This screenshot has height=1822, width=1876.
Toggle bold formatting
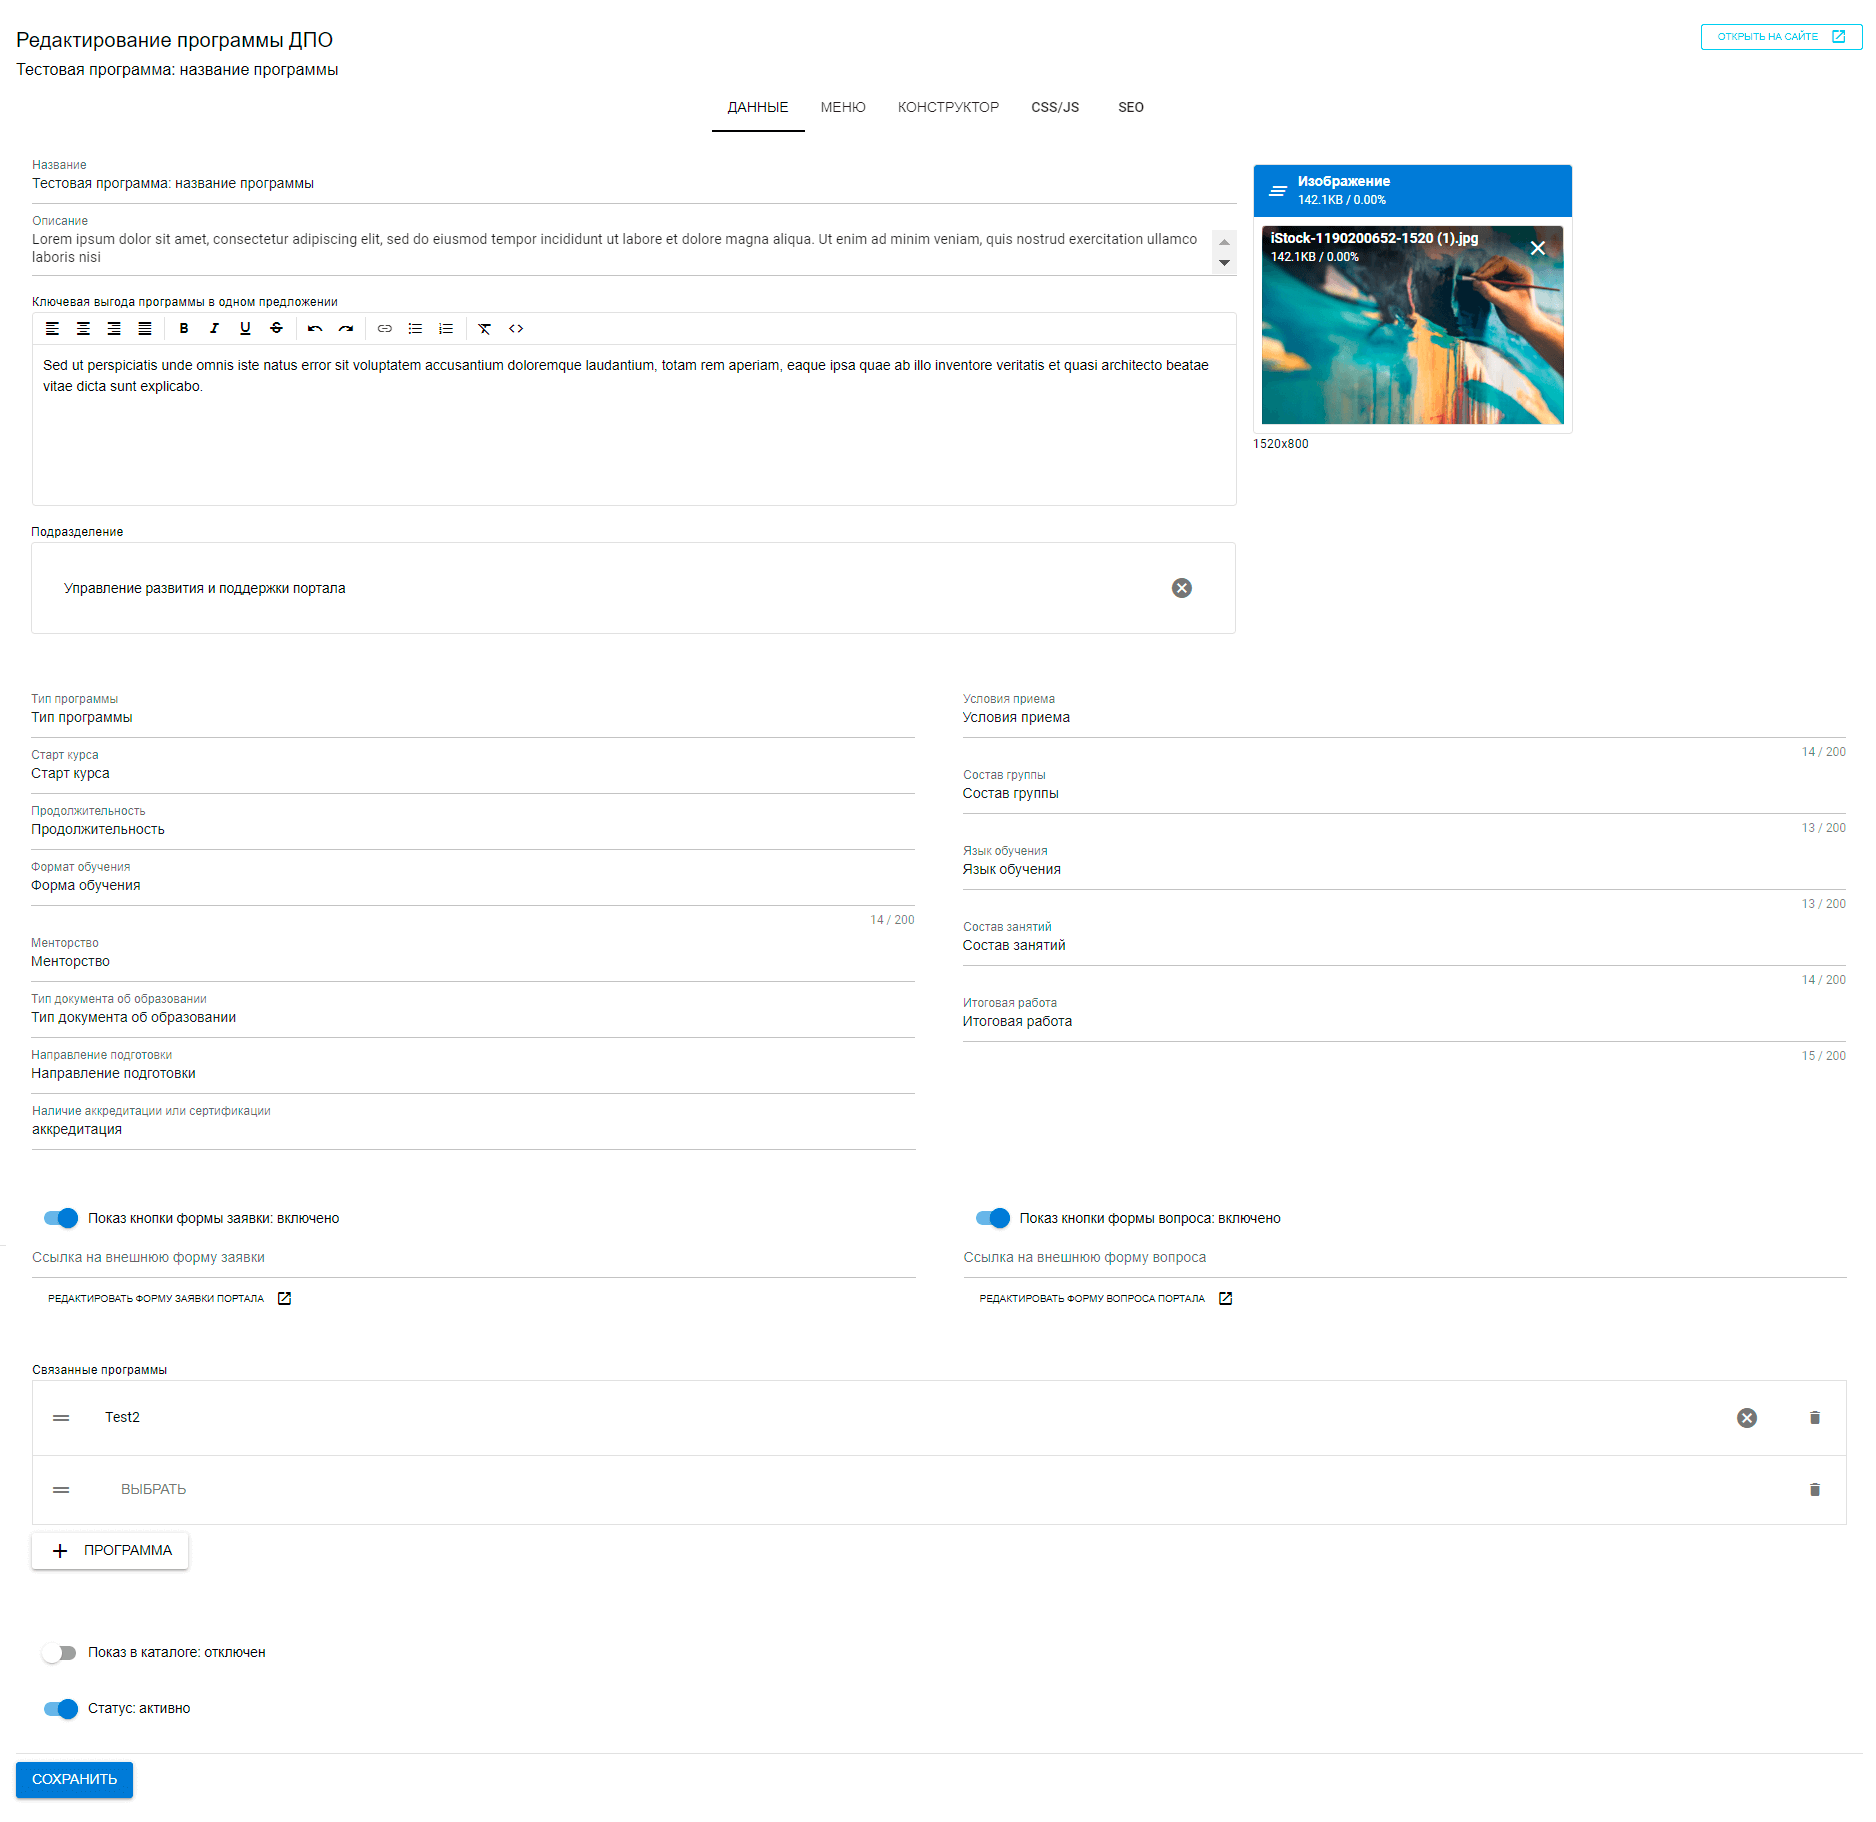coord(184,328)
